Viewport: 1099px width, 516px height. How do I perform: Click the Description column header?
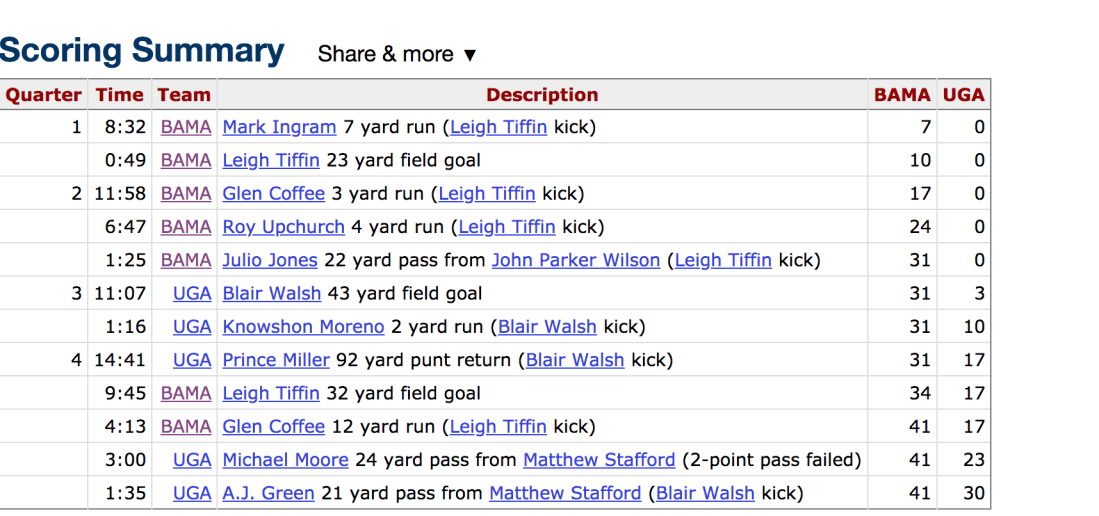[x=542, y=95]
